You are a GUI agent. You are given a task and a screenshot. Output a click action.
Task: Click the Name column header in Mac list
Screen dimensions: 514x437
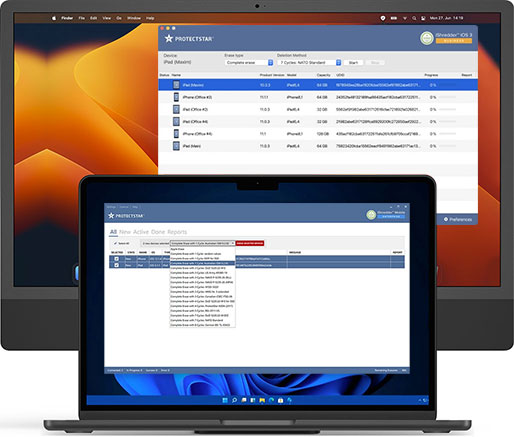pos(176,75)
